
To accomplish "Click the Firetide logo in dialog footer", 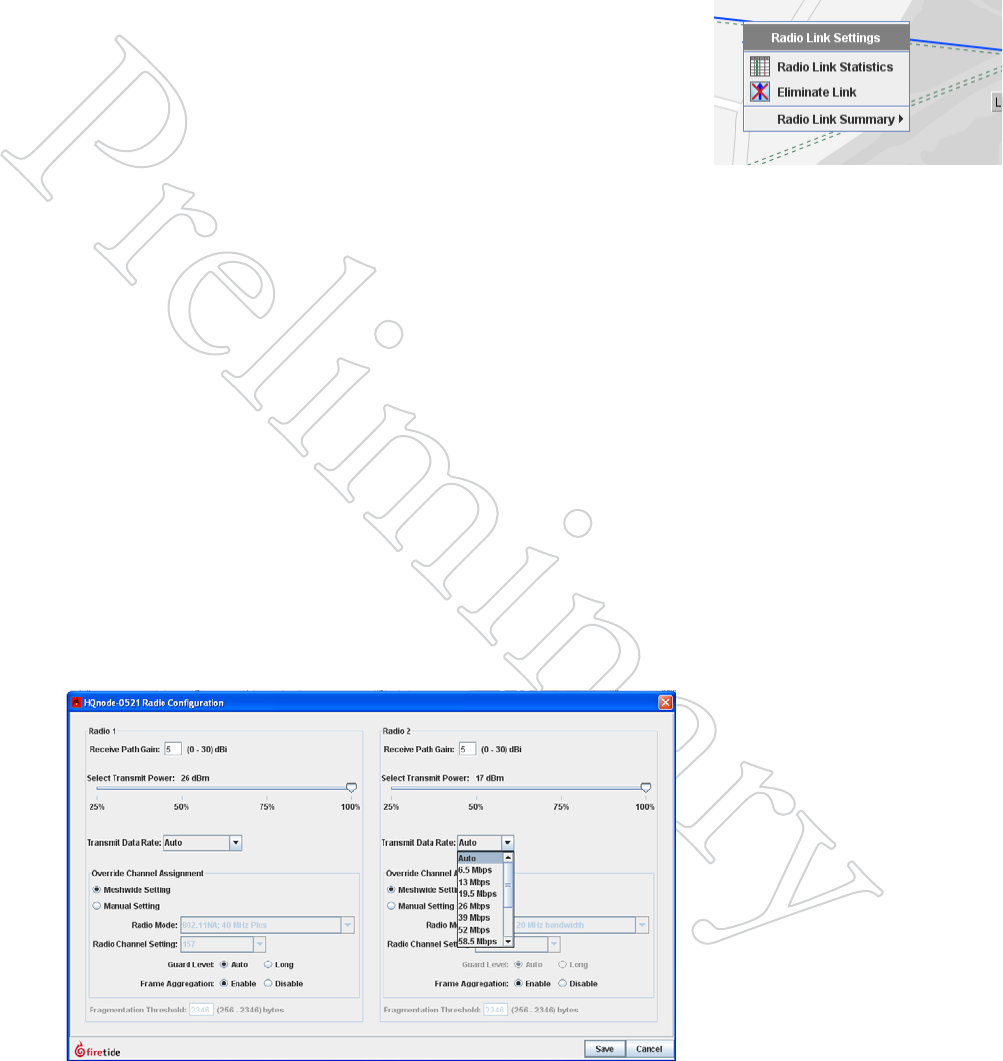I will tap(97, 1049).
